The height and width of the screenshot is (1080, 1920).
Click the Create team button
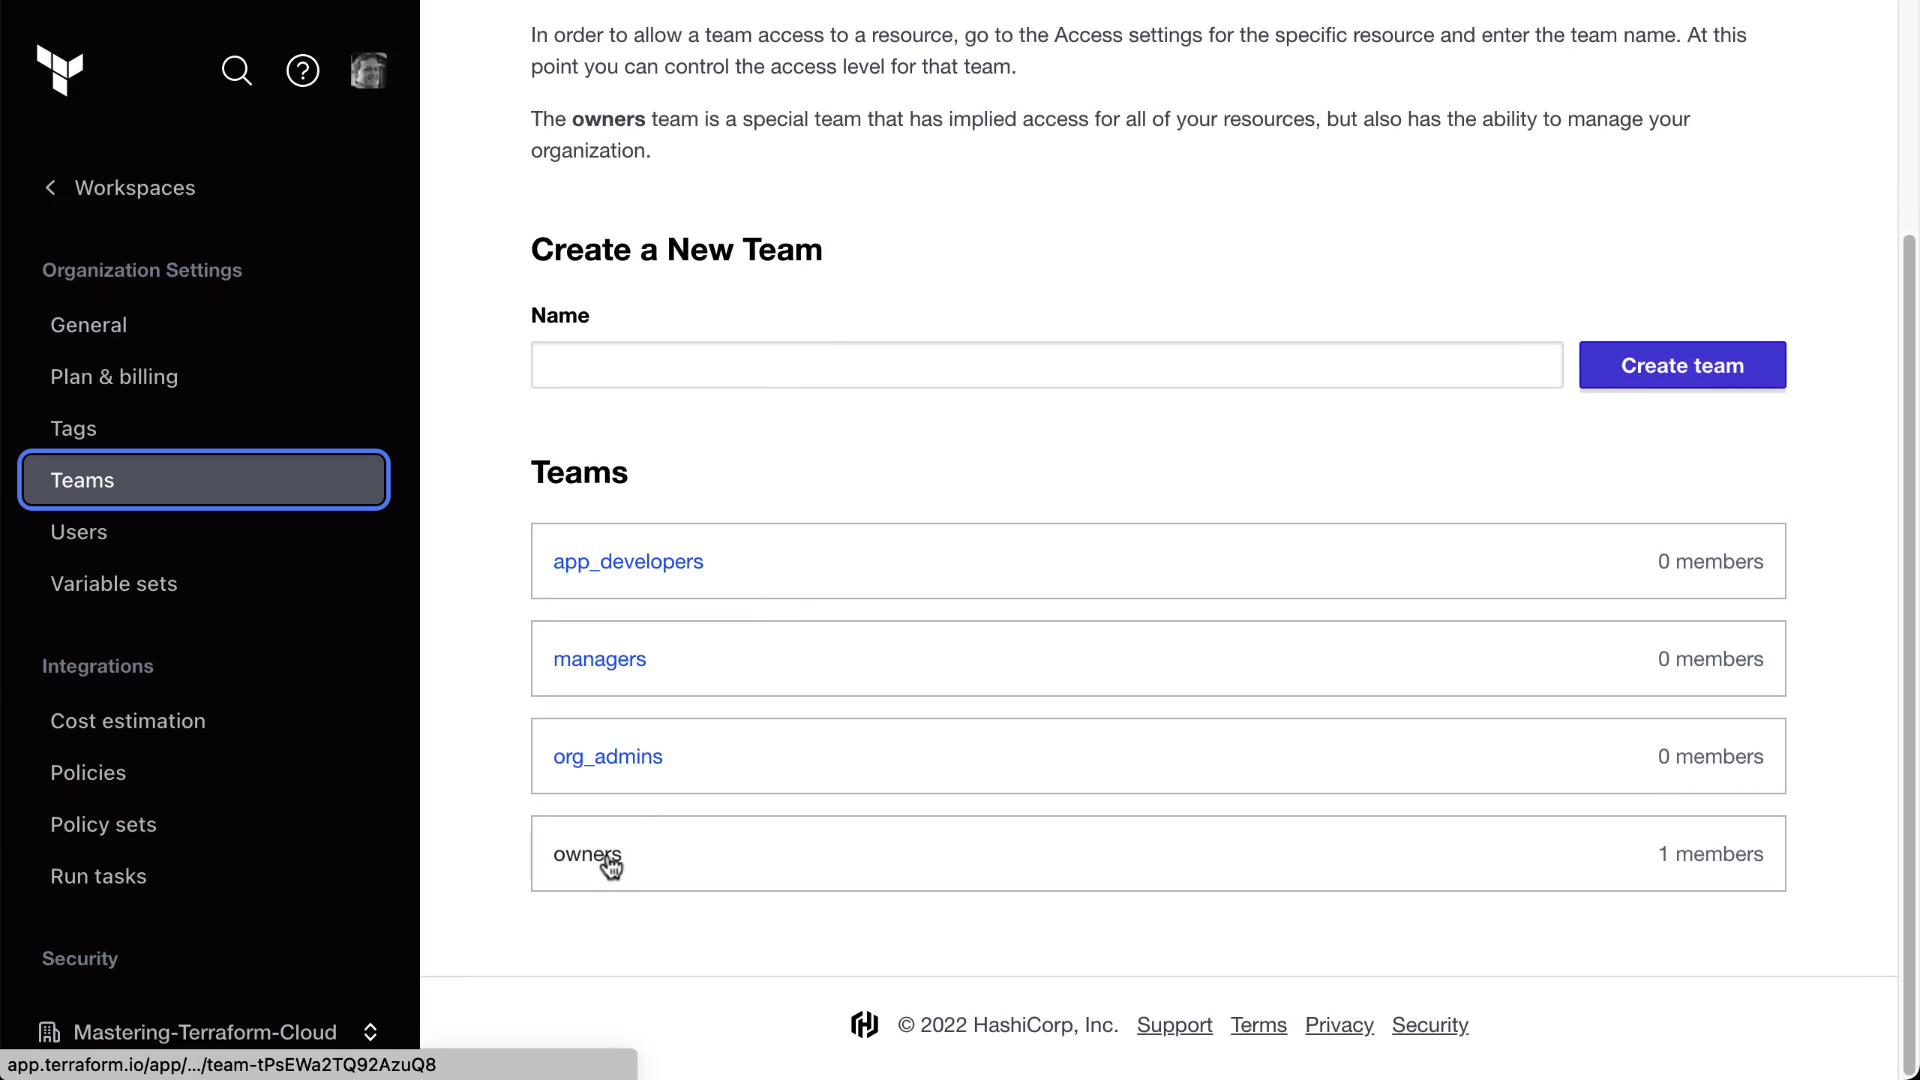(x=1682, y=366)
